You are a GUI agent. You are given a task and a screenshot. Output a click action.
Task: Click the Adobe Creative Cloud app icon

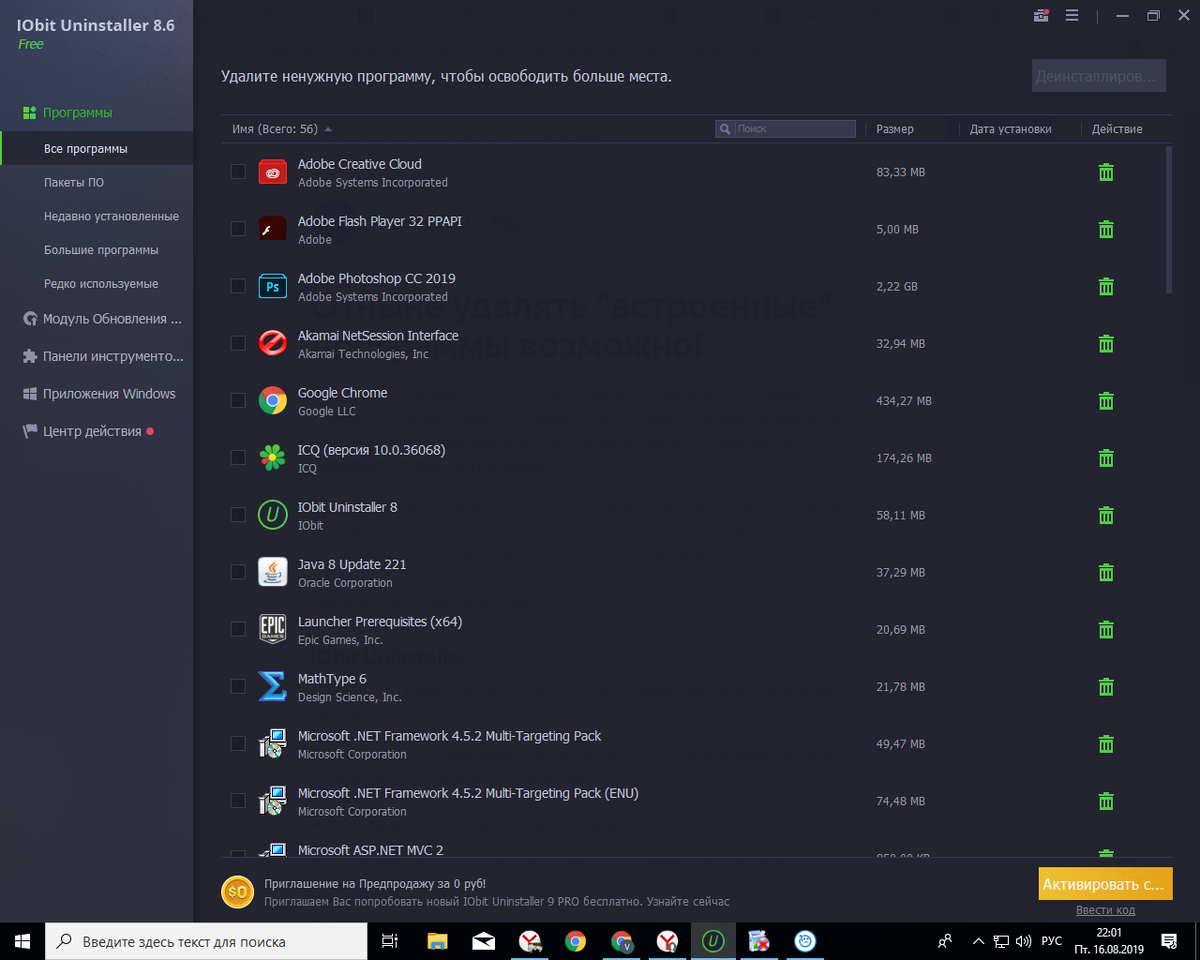tap(273, 172)
